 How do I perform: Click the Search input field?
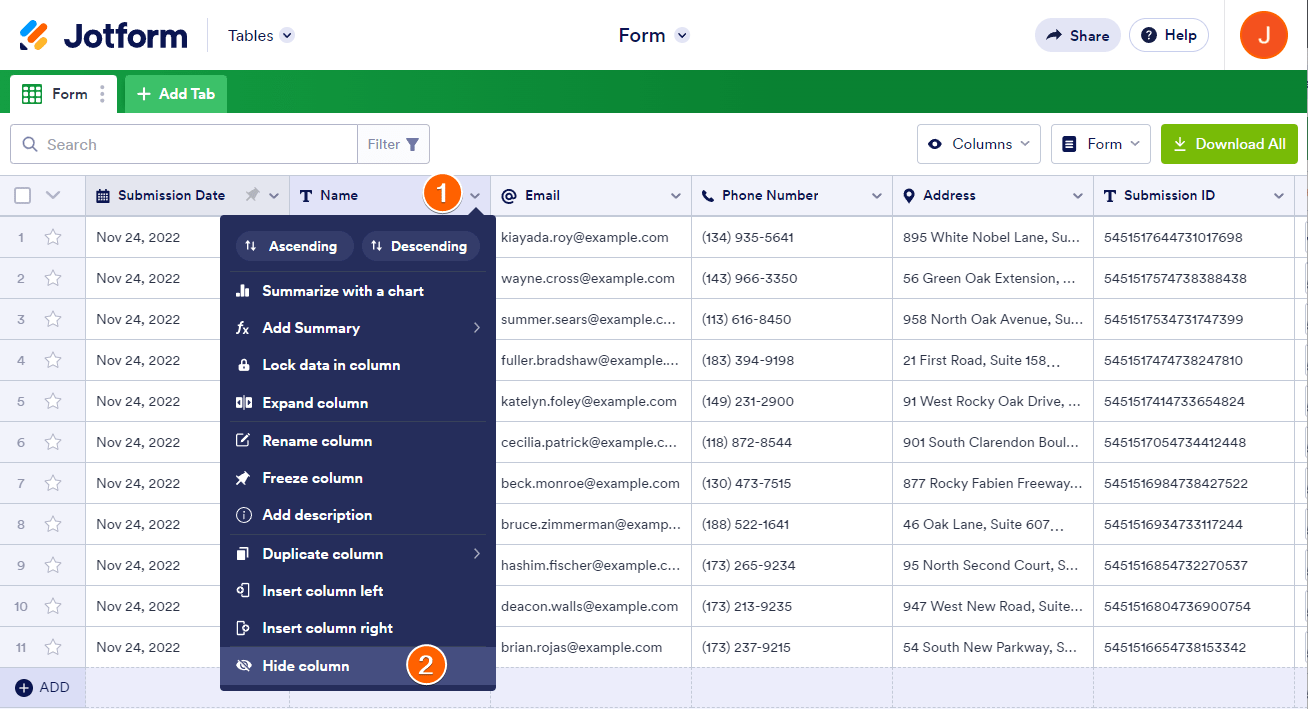click(184, 144)
